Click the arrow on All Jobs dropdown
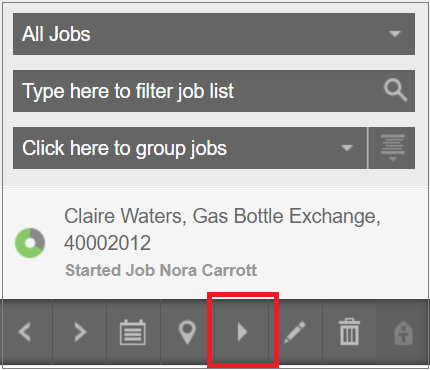Image resolution: width=430 pixels, height=370 pixels. click(x=395, y=34)
